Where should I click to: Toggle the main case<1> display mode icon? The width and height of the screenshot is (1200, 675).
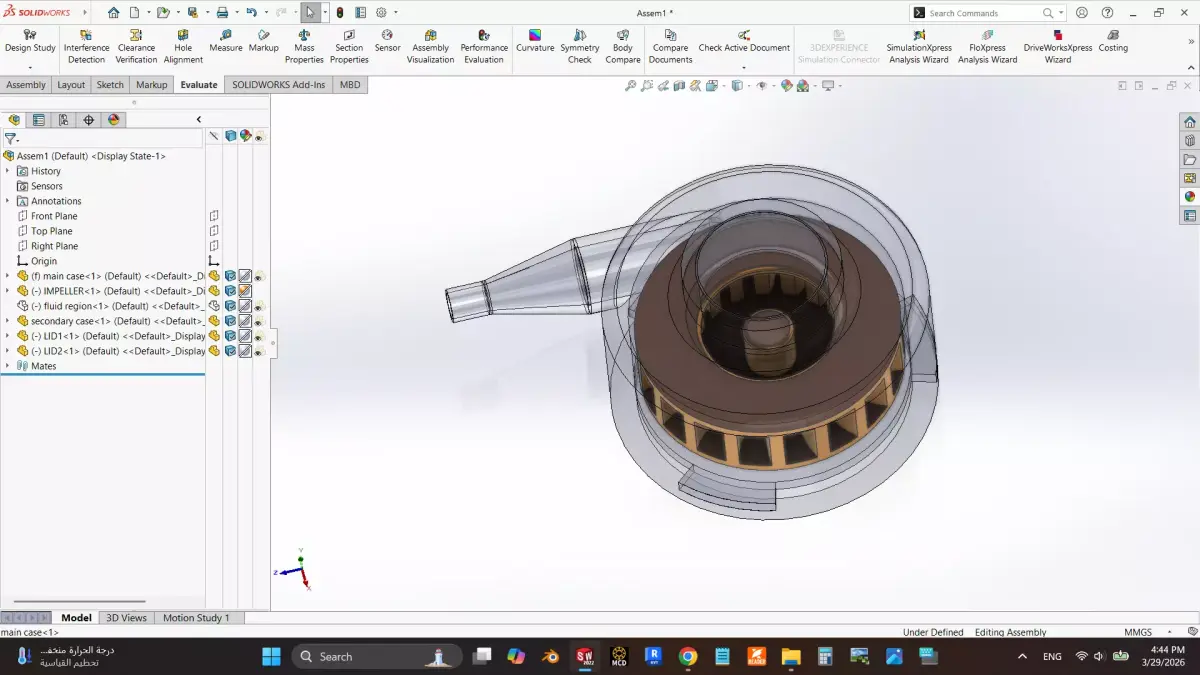tap(246, 277)
